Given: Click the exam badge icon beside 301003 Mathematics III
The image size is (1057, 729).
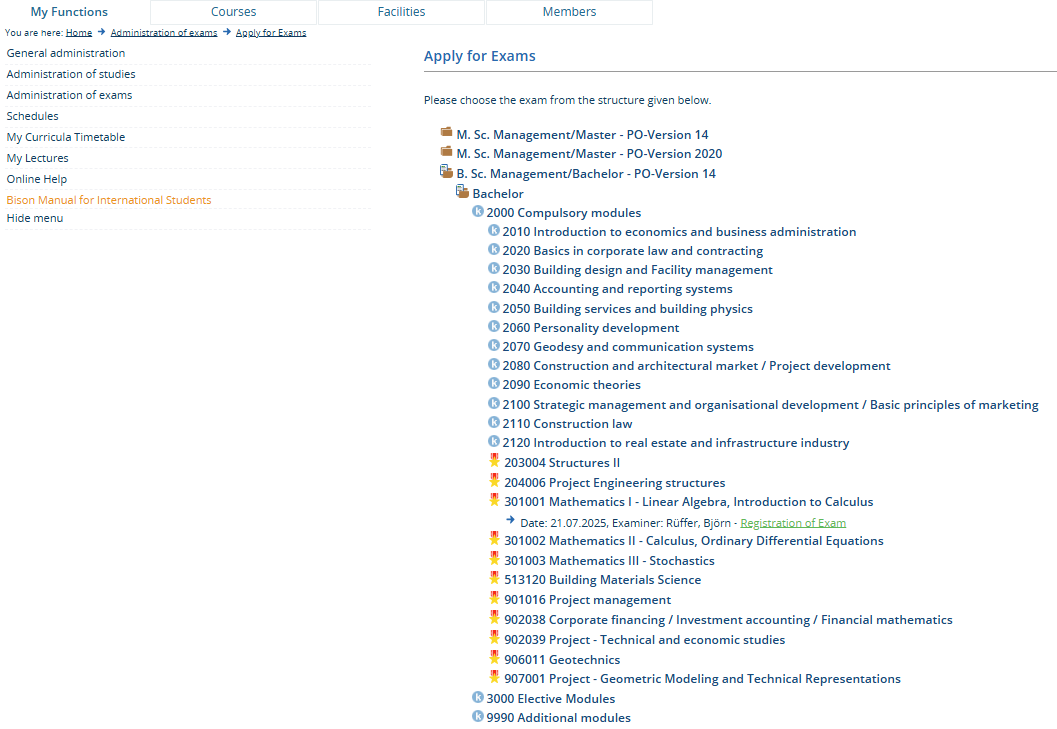Looking at the screenshot, I should point(495,559).
